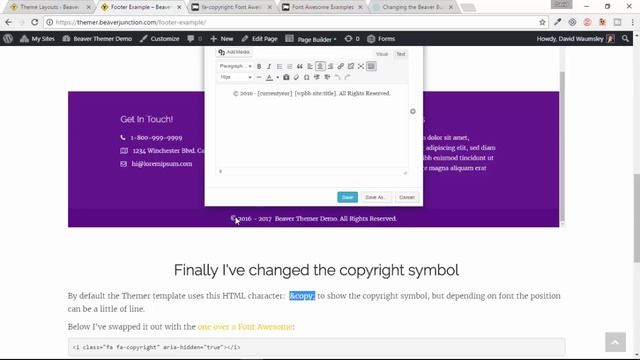Click the Save As button
The image size is (640, 360).
pyautogui.click(x=376, y=197)
